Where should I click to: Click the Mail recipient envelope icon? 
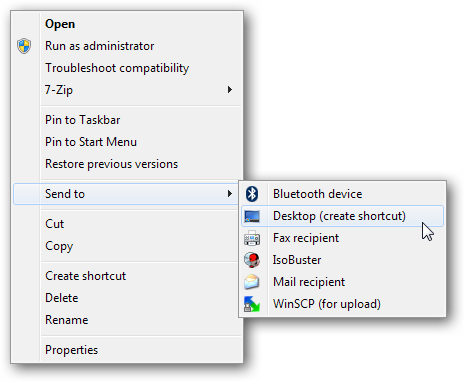click(252, 282)
